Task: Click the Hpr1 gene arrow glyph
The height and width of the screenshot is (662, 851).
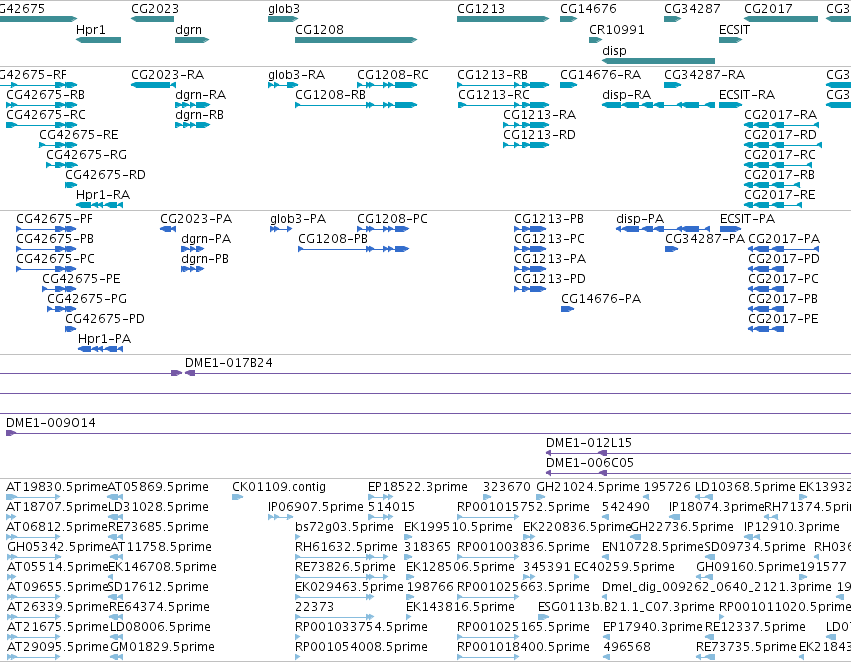Action: pyautogui.click(x=98, y=40)
